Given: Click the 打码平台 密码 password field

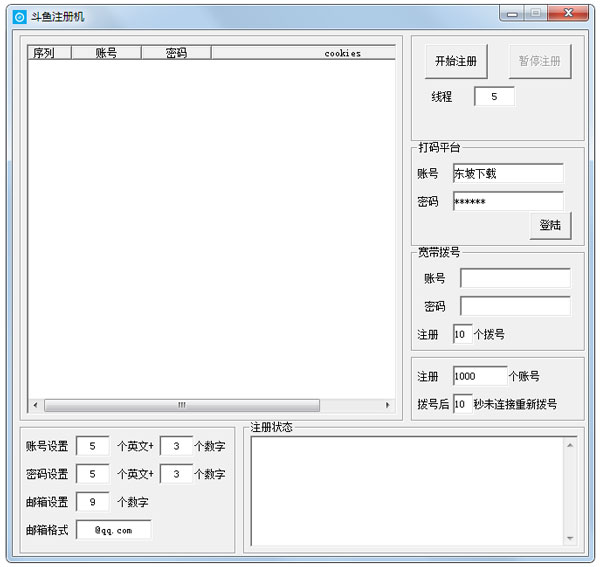Looking at the screenshot, I should 508,201.
